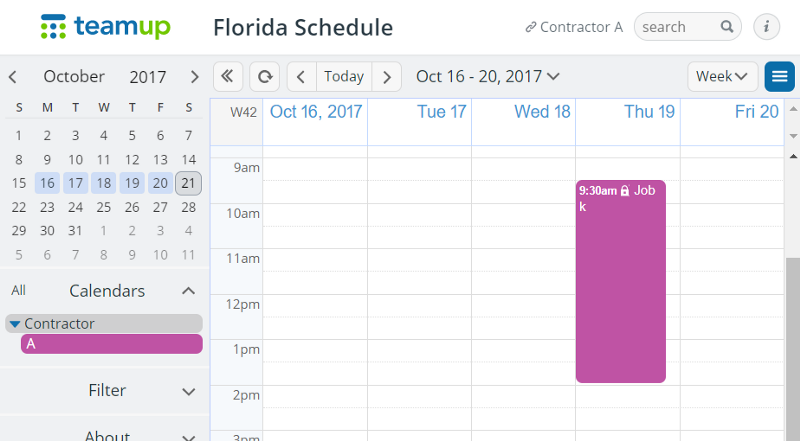Click the double-left arrow collapse sidebar icon
Image resolution: width=800 pixels, height=441 pixels.
click(228, 77)
